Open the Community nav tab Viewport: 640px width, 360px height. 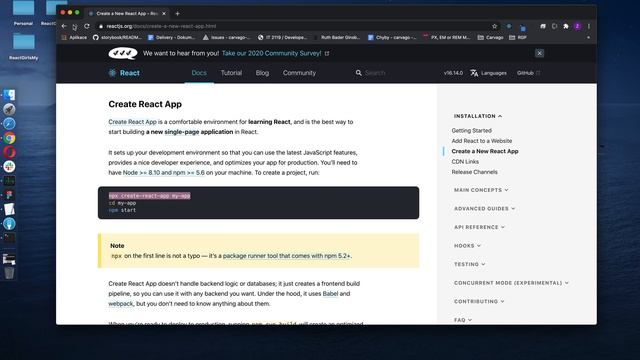299,73
